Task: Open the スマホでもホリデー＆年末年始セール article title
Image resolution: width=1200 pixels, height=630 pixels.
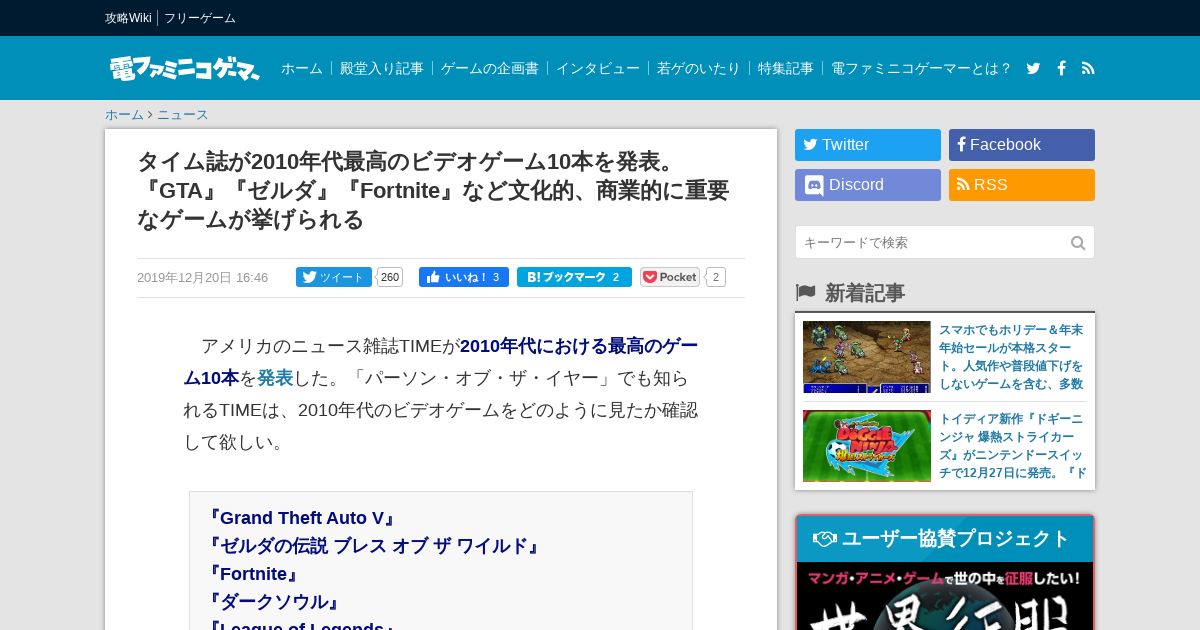Action: [1012, 357]
